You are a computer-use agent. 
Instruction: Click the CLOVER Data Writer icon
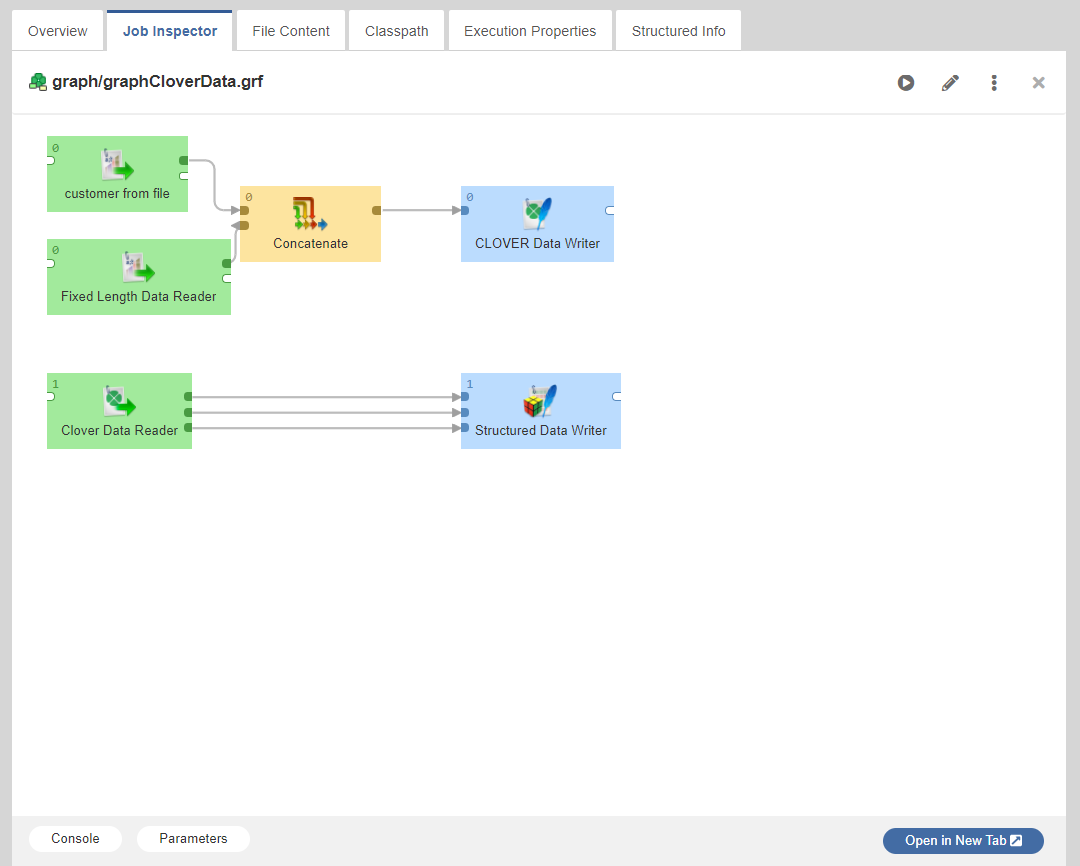click(x=538, y=214)
